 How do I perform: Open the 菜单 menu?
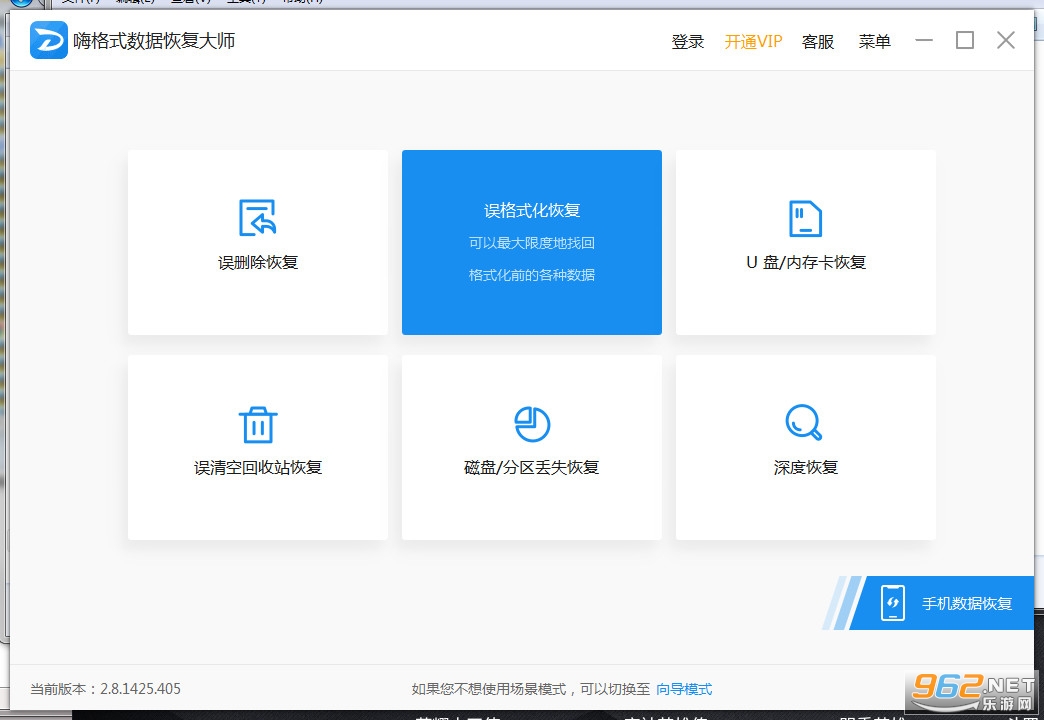point(874,42)
